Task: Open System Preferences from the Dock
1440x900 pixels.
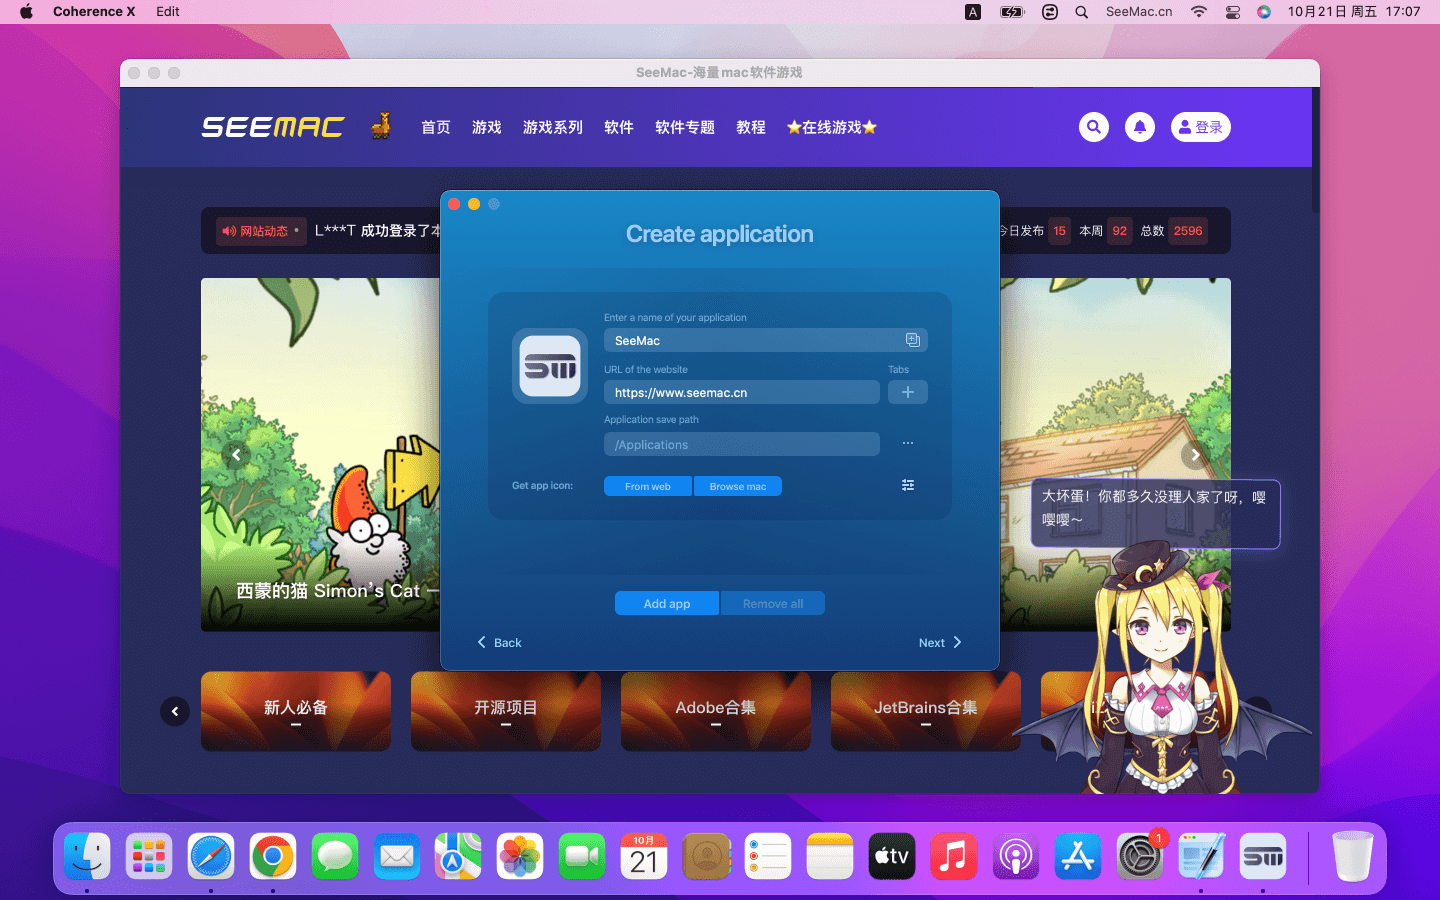Action: click(x=1140, y=857)
